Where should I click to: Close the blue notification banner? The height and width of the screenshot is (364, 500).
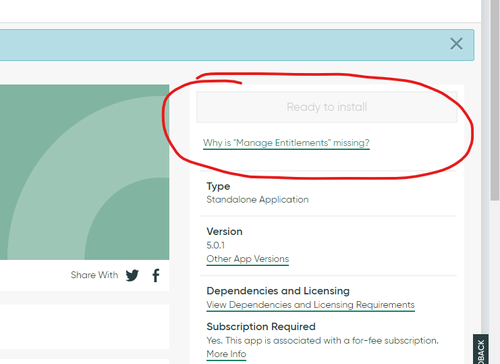coord(456,44)
